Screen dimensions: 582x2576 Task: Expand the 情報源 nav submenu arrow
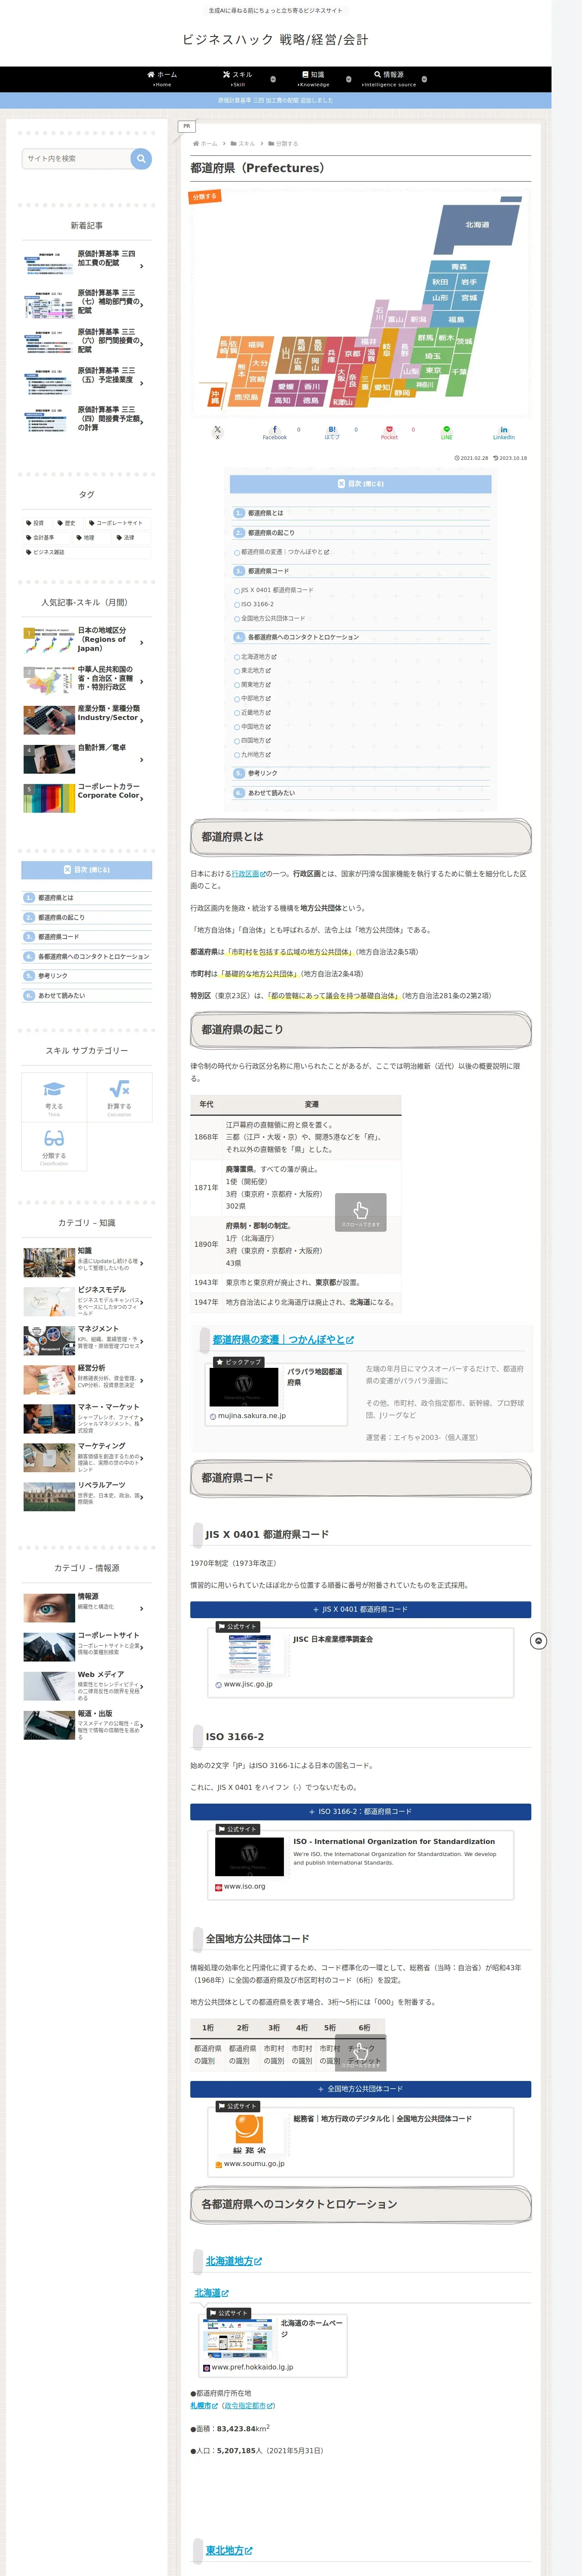[424, 79]
